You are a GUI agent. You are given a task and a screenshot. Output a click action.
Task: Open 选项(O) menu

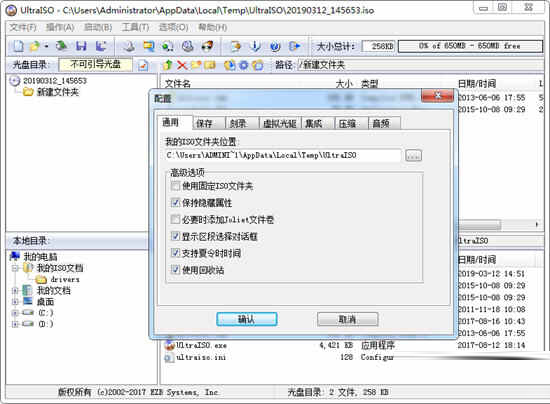(173, 27)
